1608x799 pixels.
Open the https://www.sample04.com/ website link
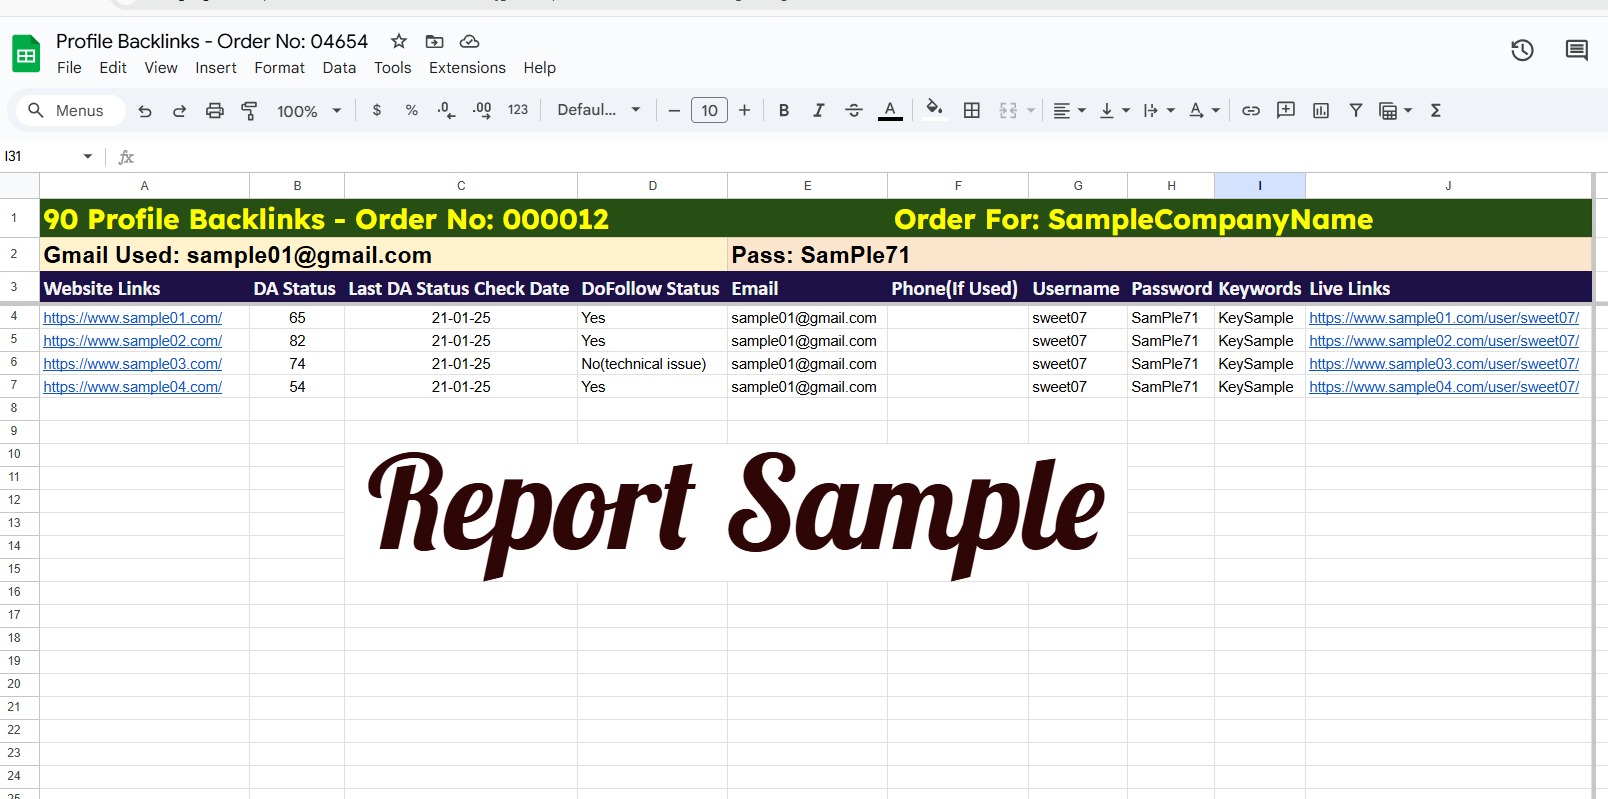pos(133,387)
